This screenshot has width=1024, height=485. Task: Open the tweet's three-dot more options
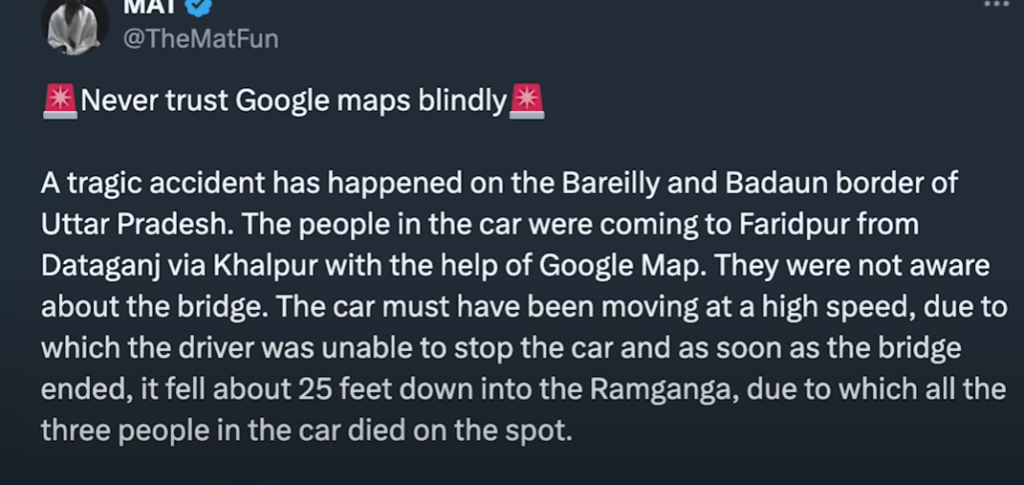997,4
